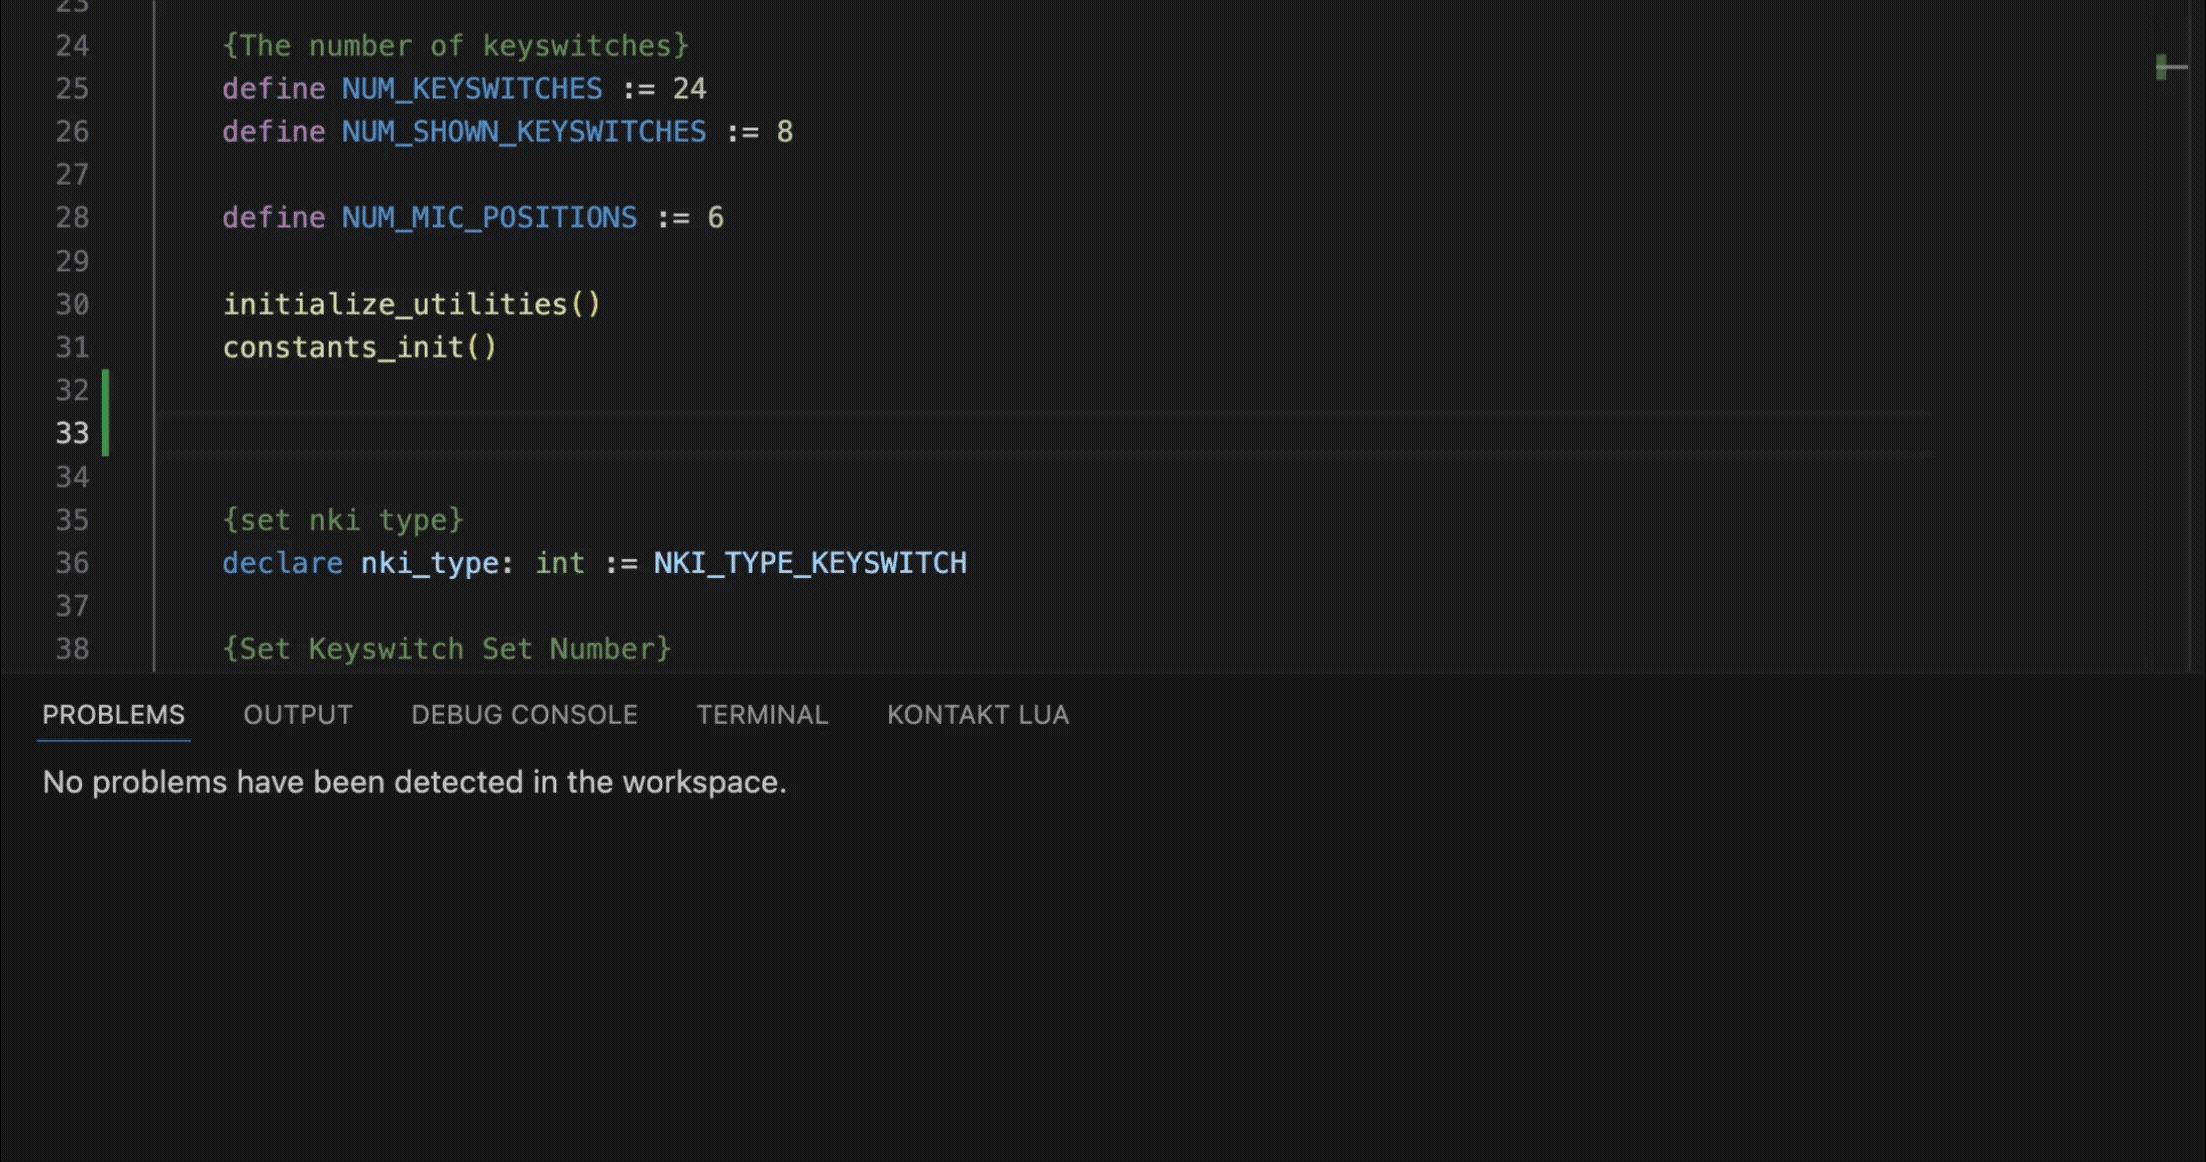
Task: Open the OUTPUT panel tab
Action: (x=298, y=715)
